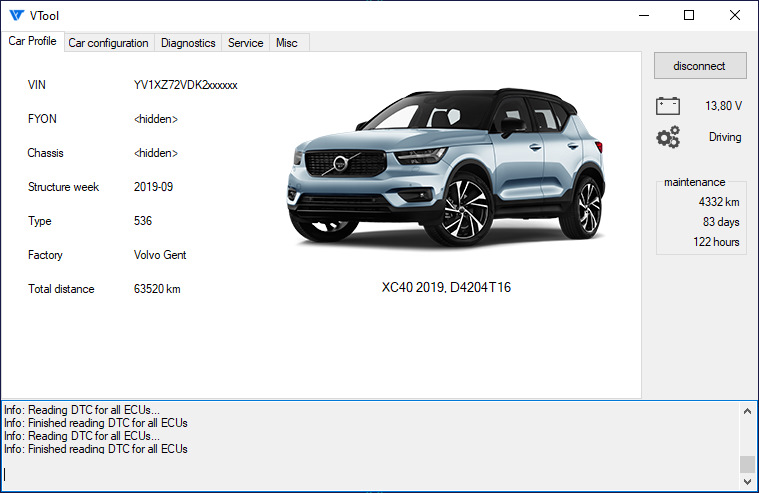This screenshot has width=759, height=493.
Task: Click the Type field label
Action: coord(40,221)
